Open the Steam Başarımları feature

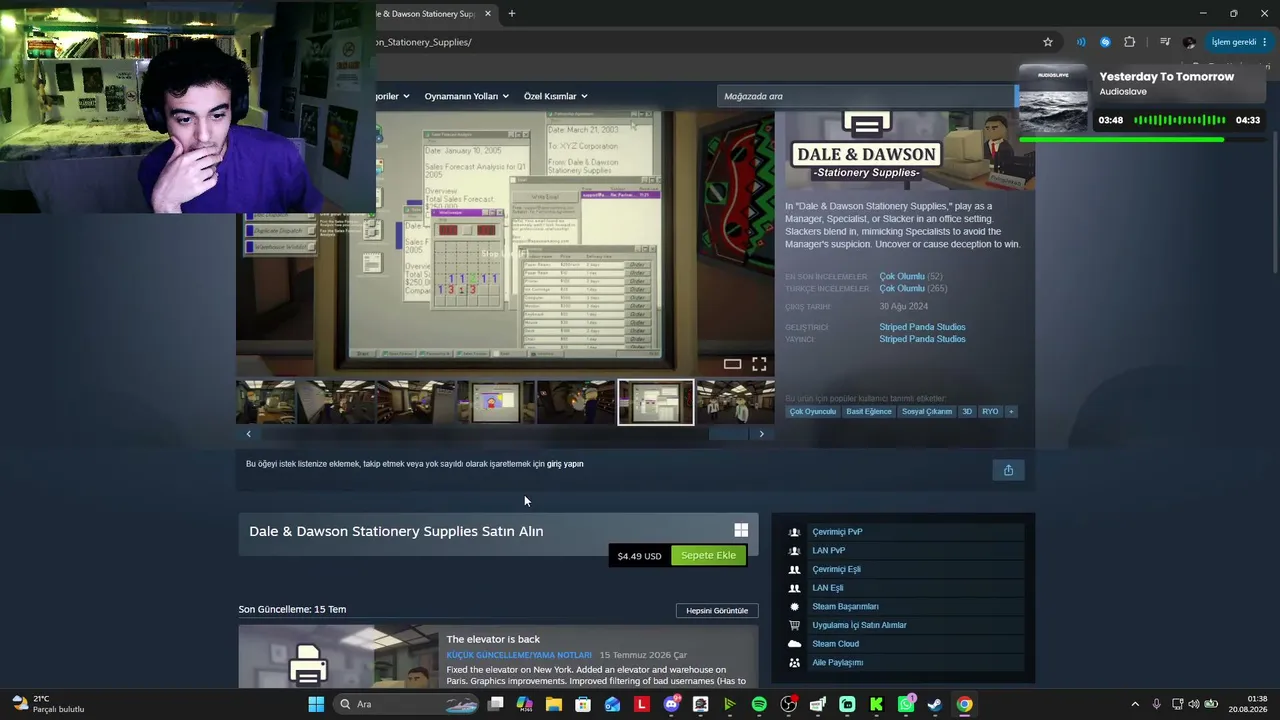click(x=845, y=607)
